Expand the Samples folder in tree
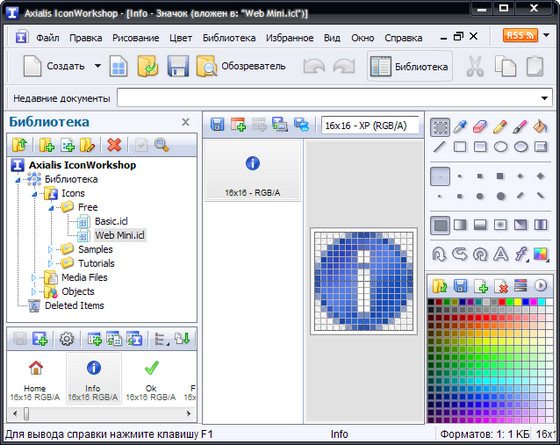 point(50,249)
